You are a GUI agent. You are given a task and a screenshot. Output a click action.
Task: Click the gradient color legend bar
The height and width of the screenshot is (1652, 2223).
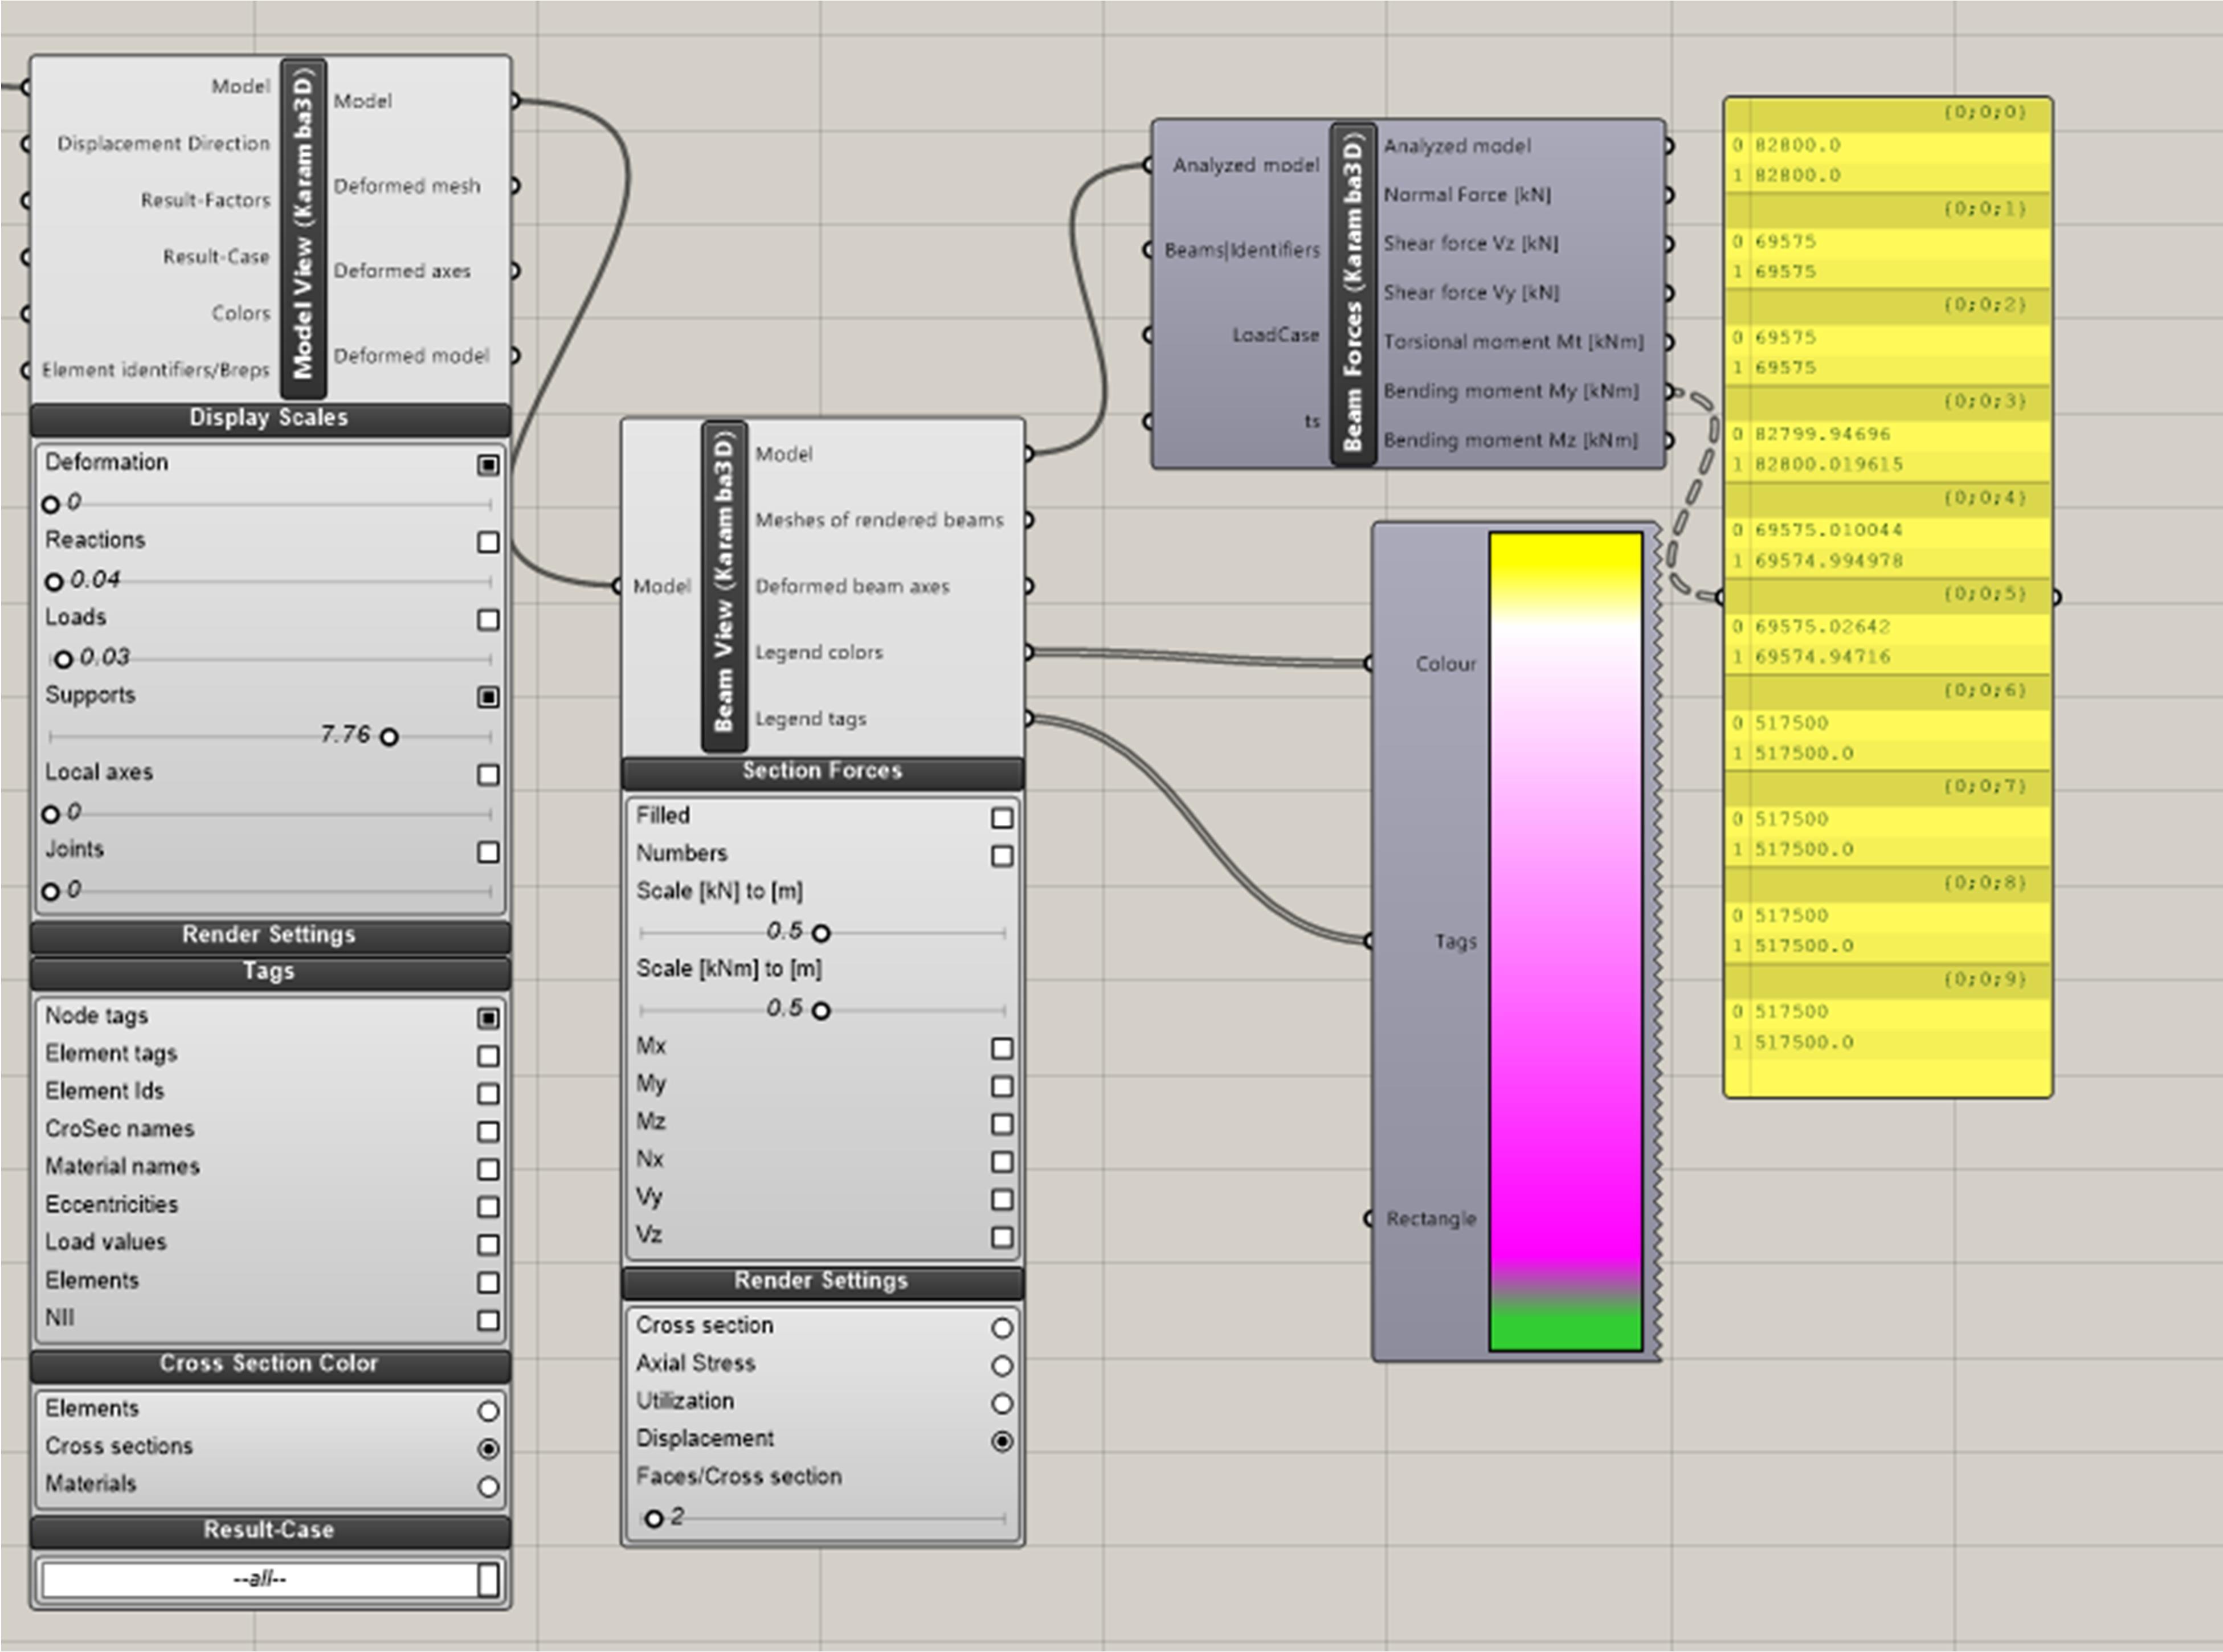click(x=1565, y=940)
